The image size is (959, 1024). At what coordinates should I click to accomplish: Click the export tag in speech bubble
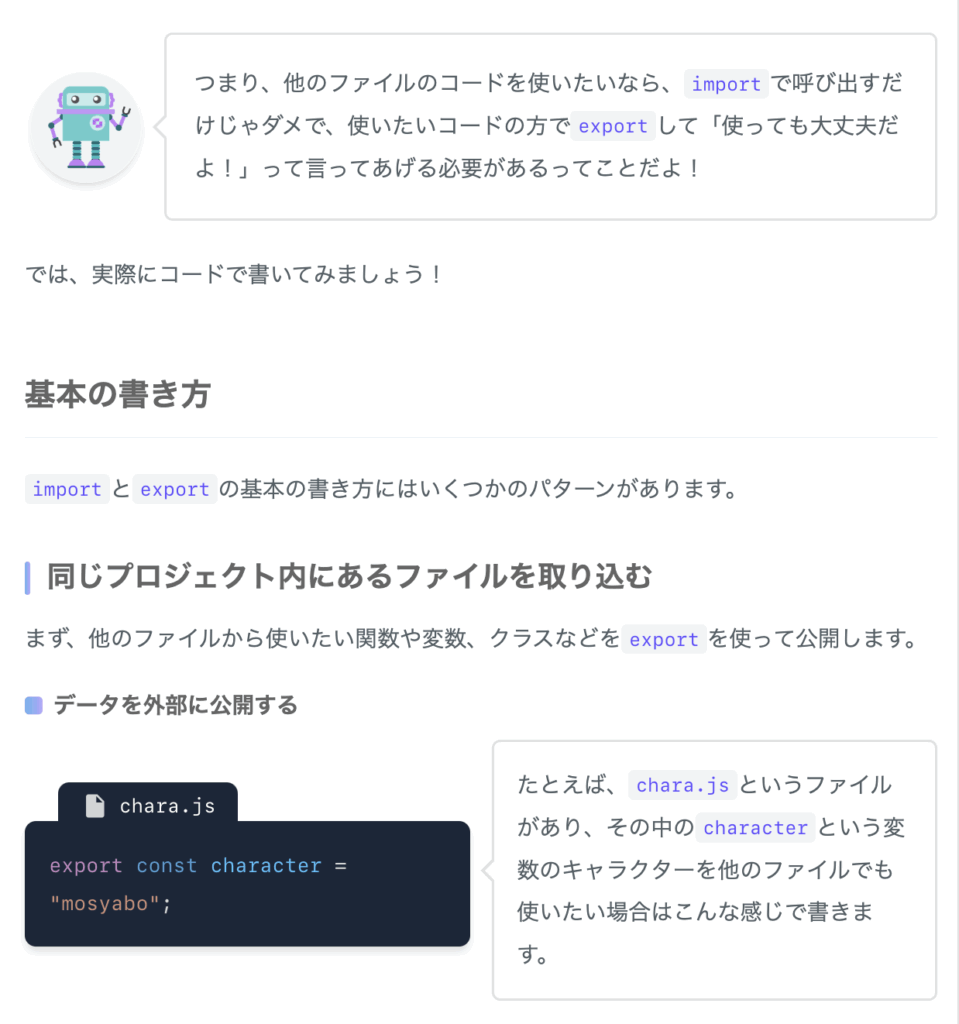pyautogui.click(x=613, y=126)
